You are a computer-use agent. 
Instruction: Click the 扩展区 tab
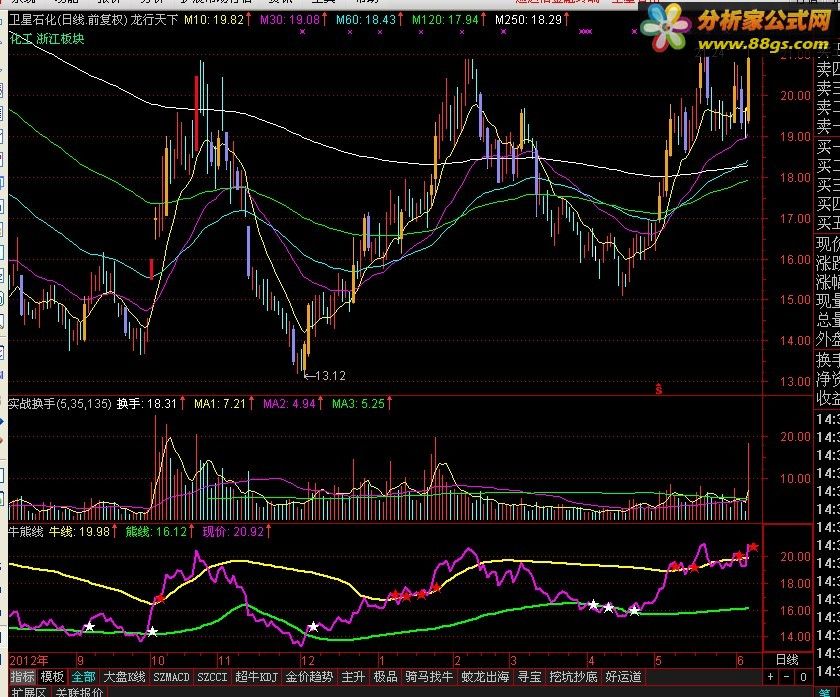pos(28,692)
